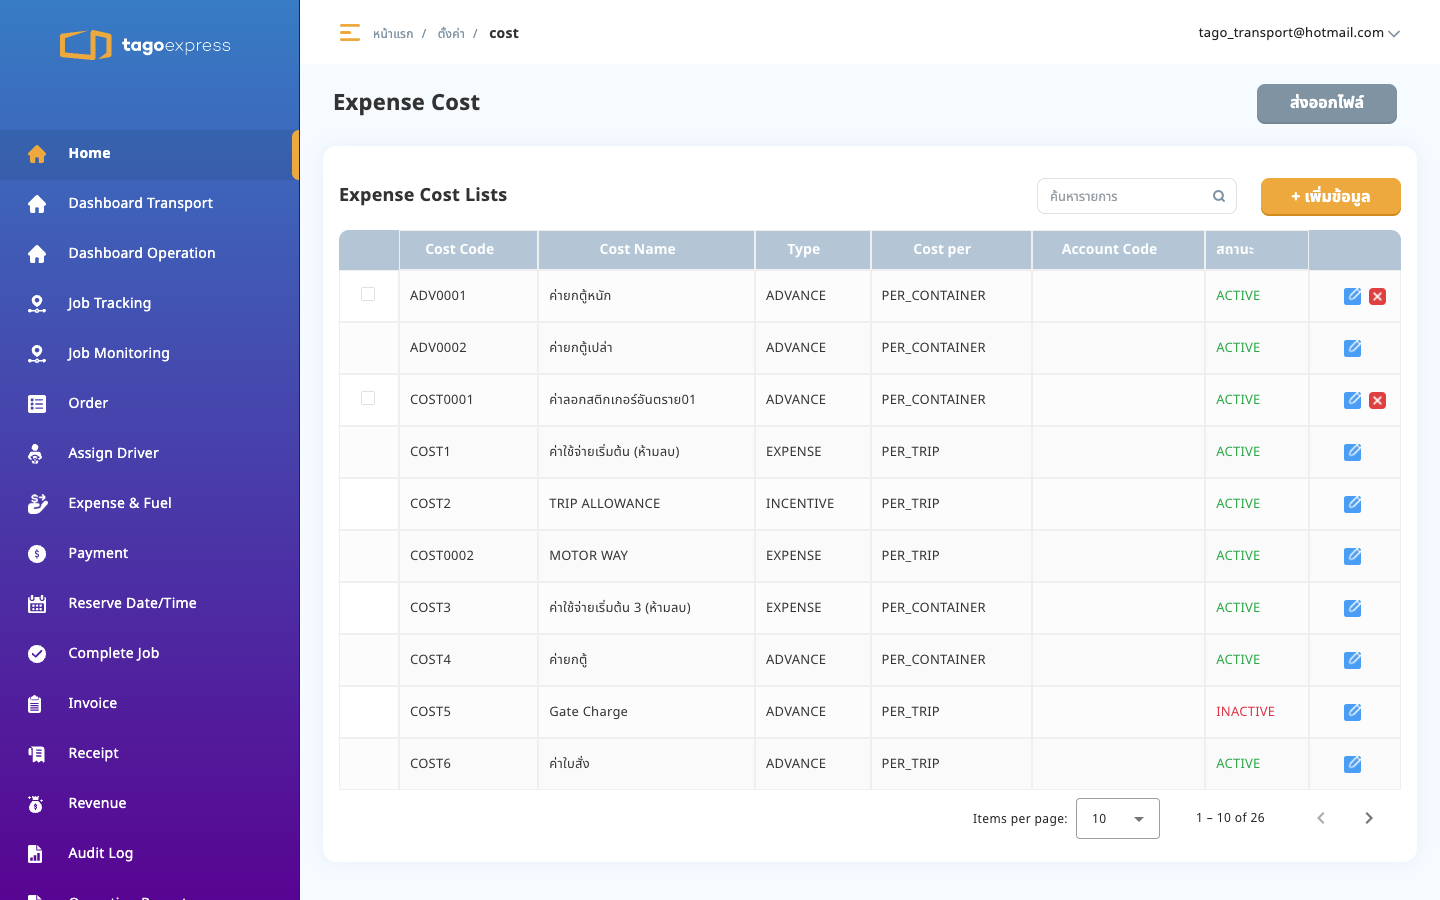Follow the ตั้งค่า breadcrumb link
Viewport: 1440px width, 900px height.
pos(451,34)
